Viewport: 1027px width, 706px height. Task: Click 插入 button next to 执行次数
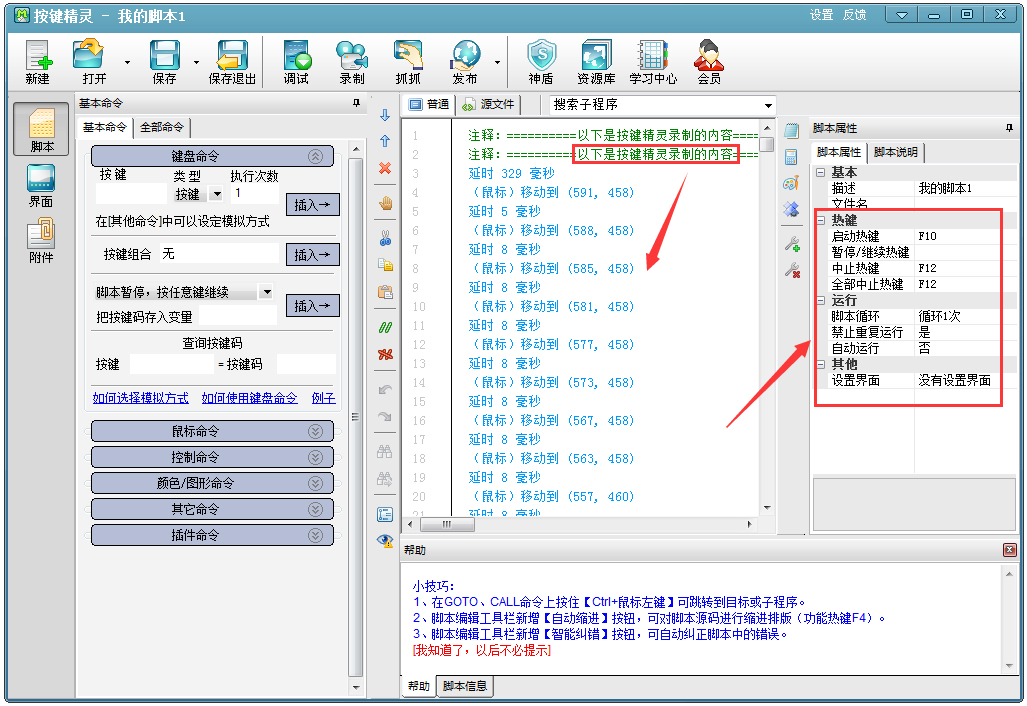pos(312,205)
